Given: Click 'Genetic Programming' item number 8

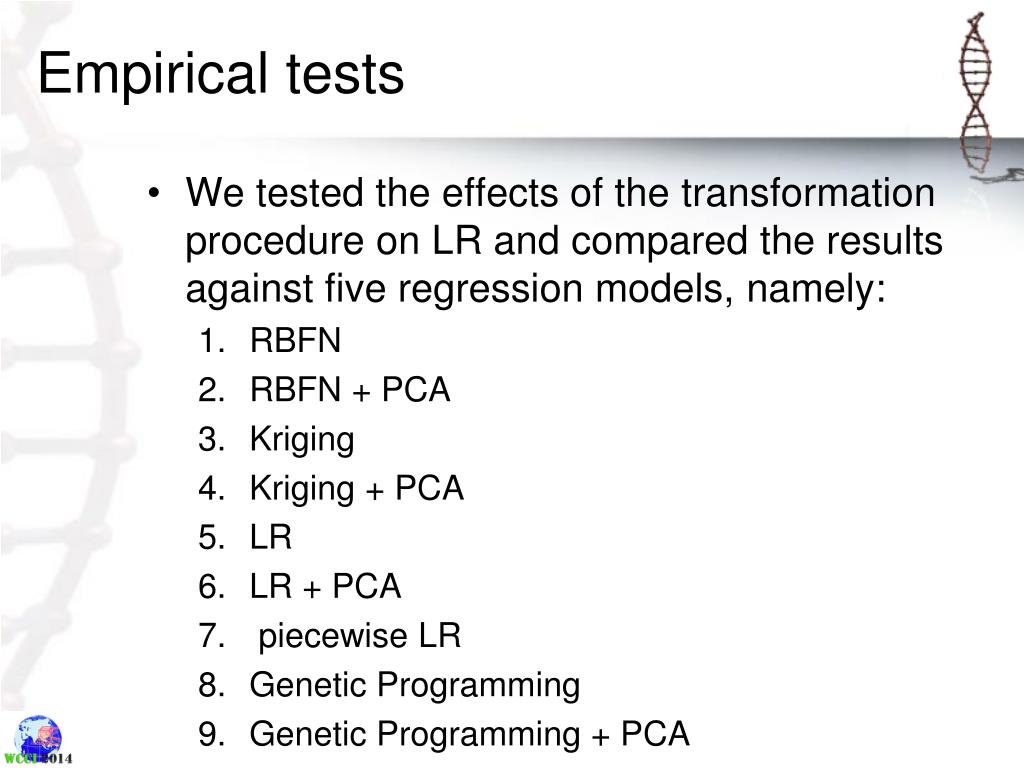Looking at the screenshot, I should (x=415, y=685).
